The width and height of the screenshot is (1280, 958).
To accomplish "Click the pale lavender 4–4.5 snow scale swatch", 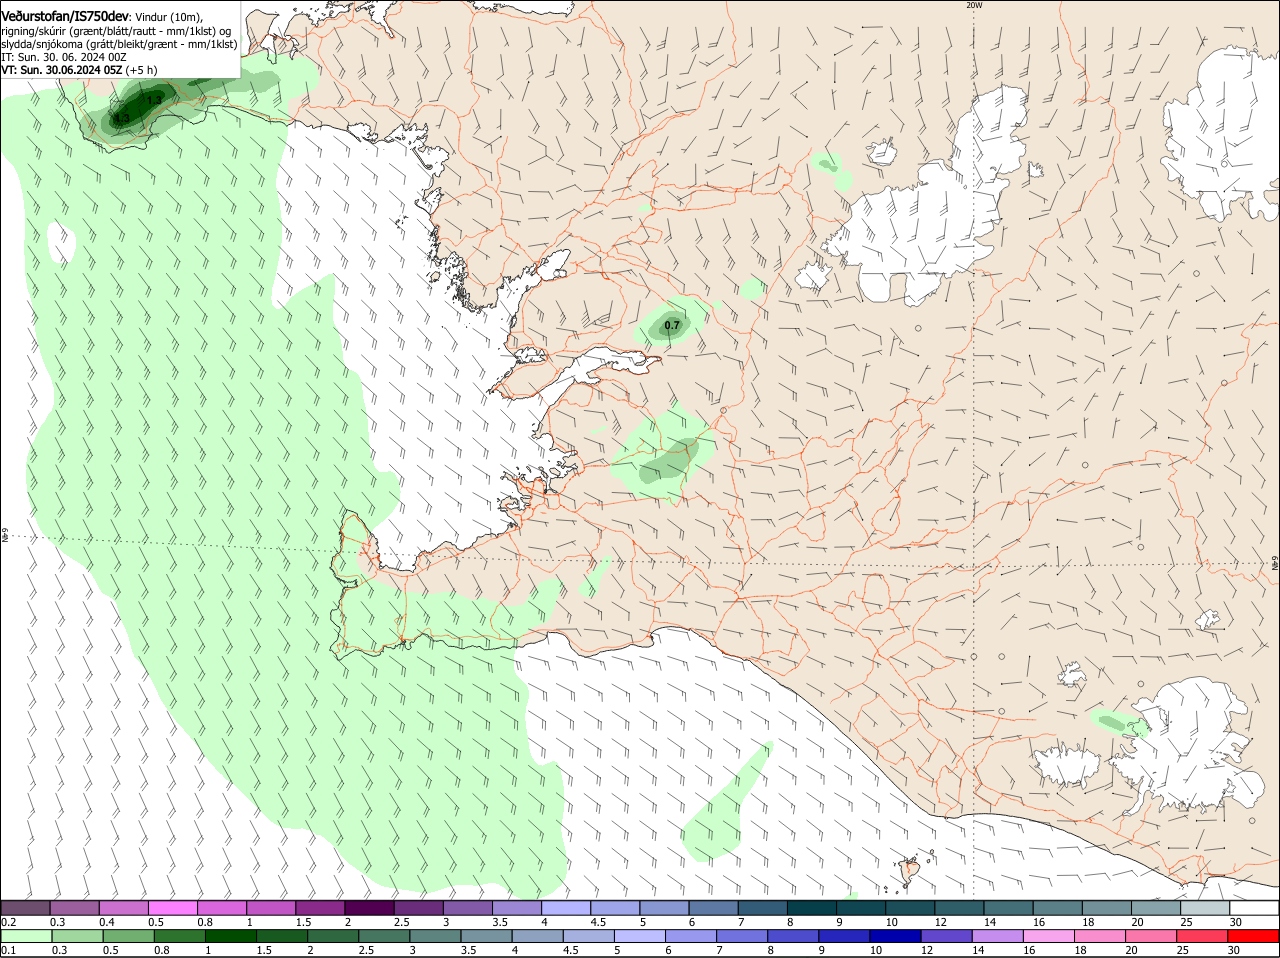I will pos(566,908).
